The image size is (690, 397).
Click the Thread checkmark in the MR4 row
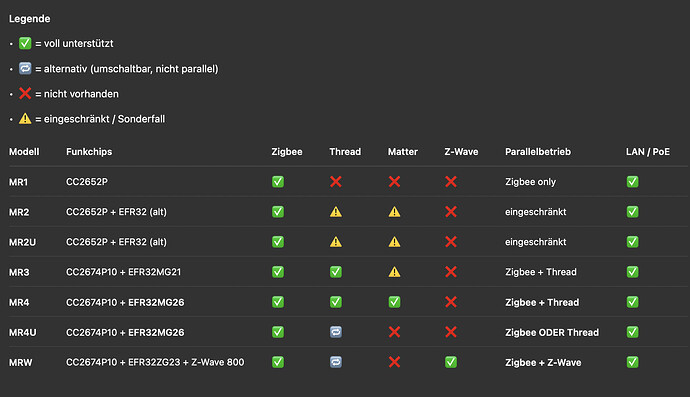pos(336,302)
